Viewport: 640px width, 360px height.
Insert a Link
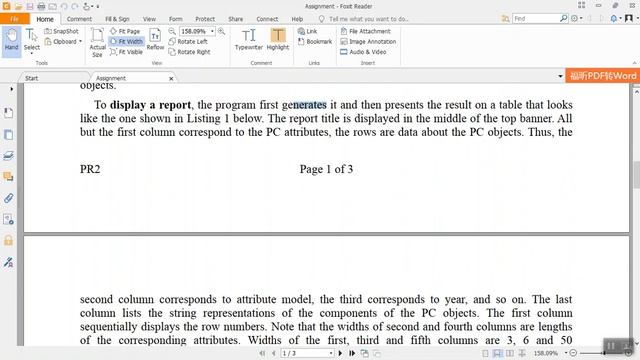coord(307,31)
